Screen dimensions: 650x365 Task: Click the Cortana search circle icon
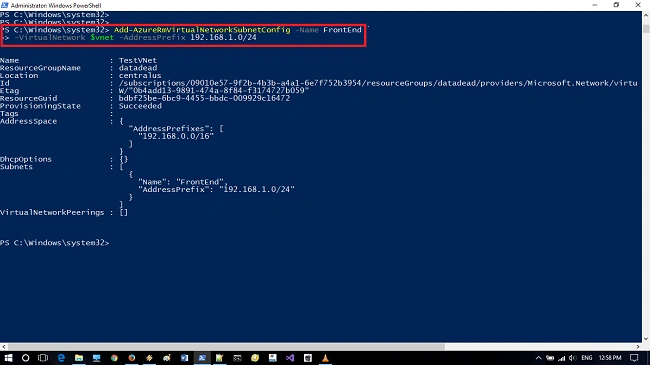[x=25, y=358]
